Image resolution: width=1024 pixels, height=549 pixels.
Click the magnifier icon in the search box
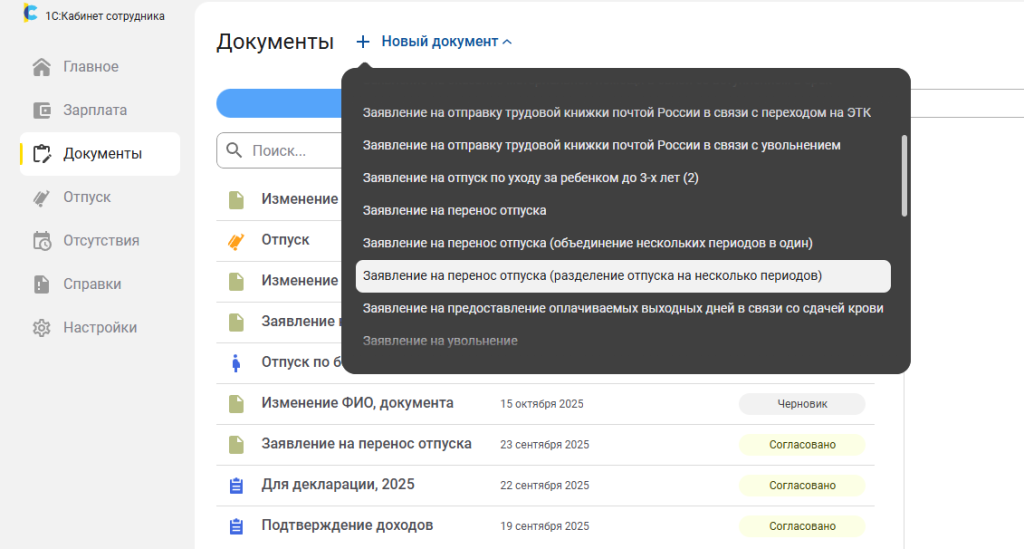pos(235,150)
